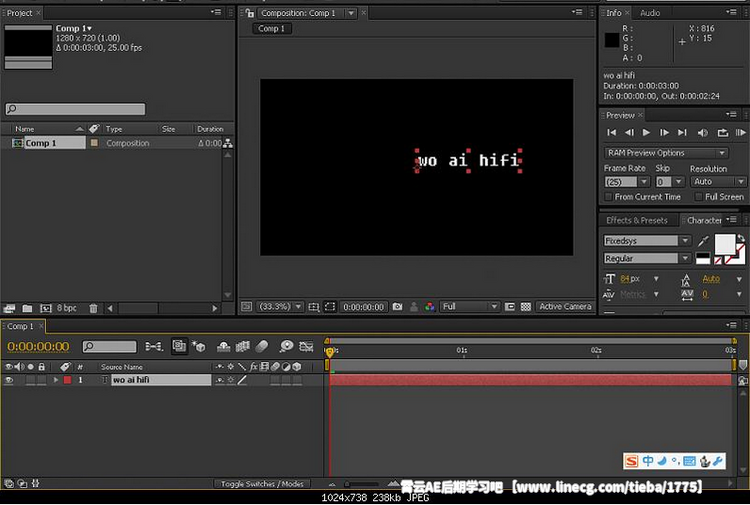Open Full resolution dropdown in viewer

(x=470, y=307)
